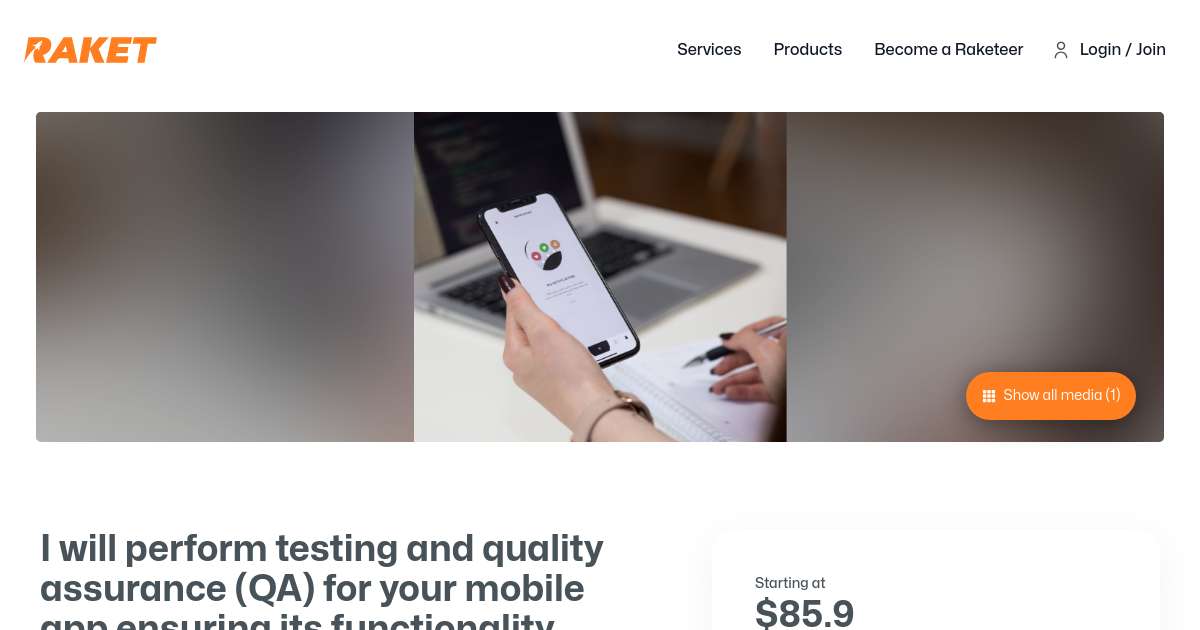The height and width of the screenshot is (630, 1200).
Task: Show all media (1) for this service
Action: pyautogui.click(x=1051, y=396)
